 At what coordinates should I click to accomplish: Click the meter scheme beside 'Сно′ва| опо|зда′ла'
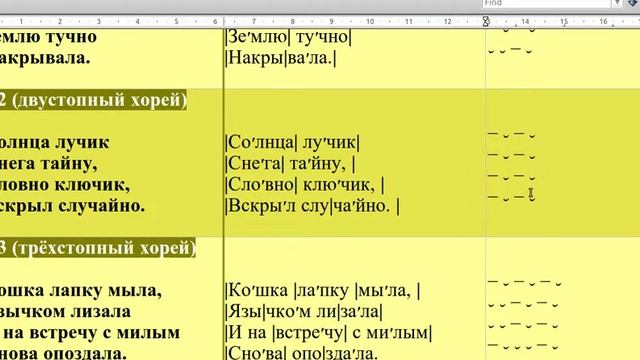click(523, 346)
